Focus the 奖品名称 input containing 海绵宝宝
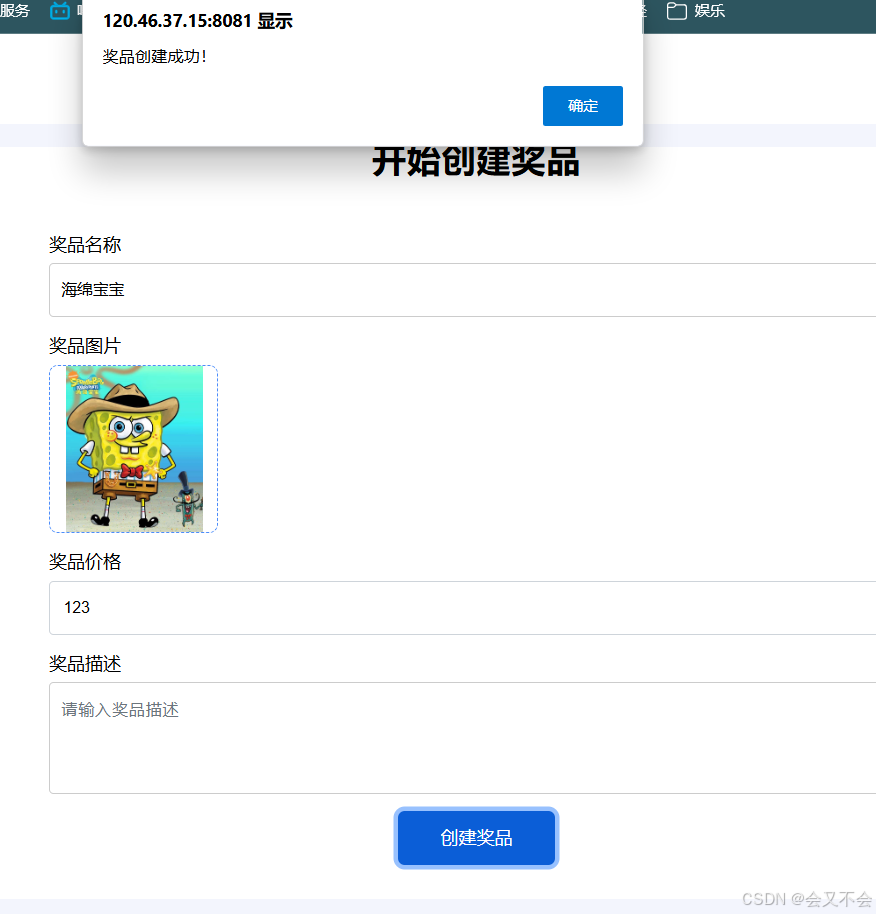The image size is (876, 914). pos(462,290)
